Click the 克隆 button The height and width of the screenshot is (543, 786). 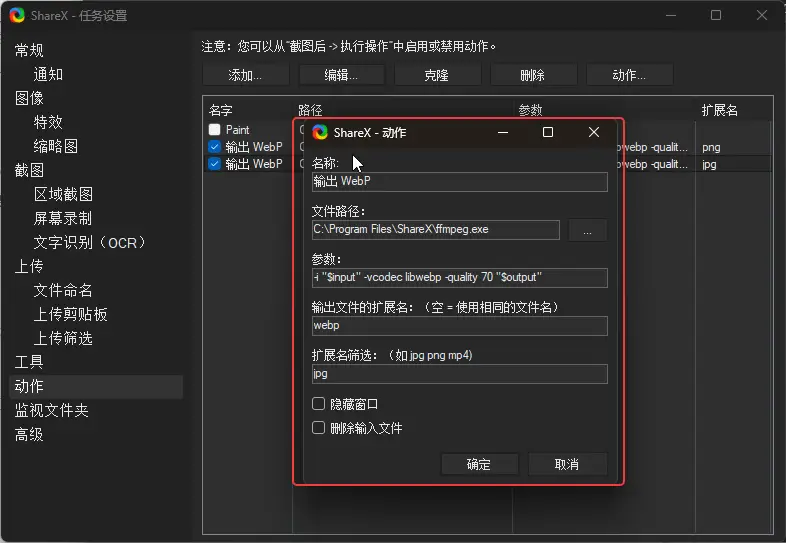437,75
